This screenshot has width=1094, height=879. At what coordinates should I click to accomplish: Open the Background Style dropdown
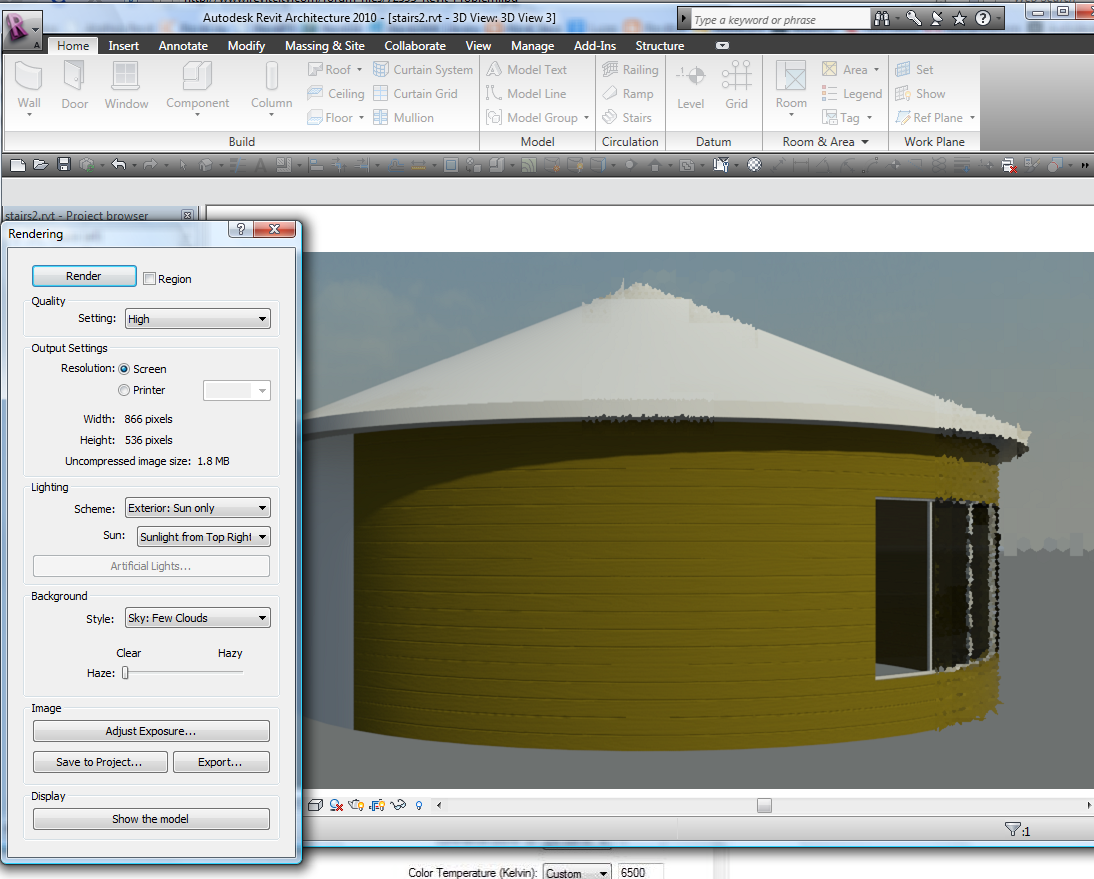pos(198,618)
